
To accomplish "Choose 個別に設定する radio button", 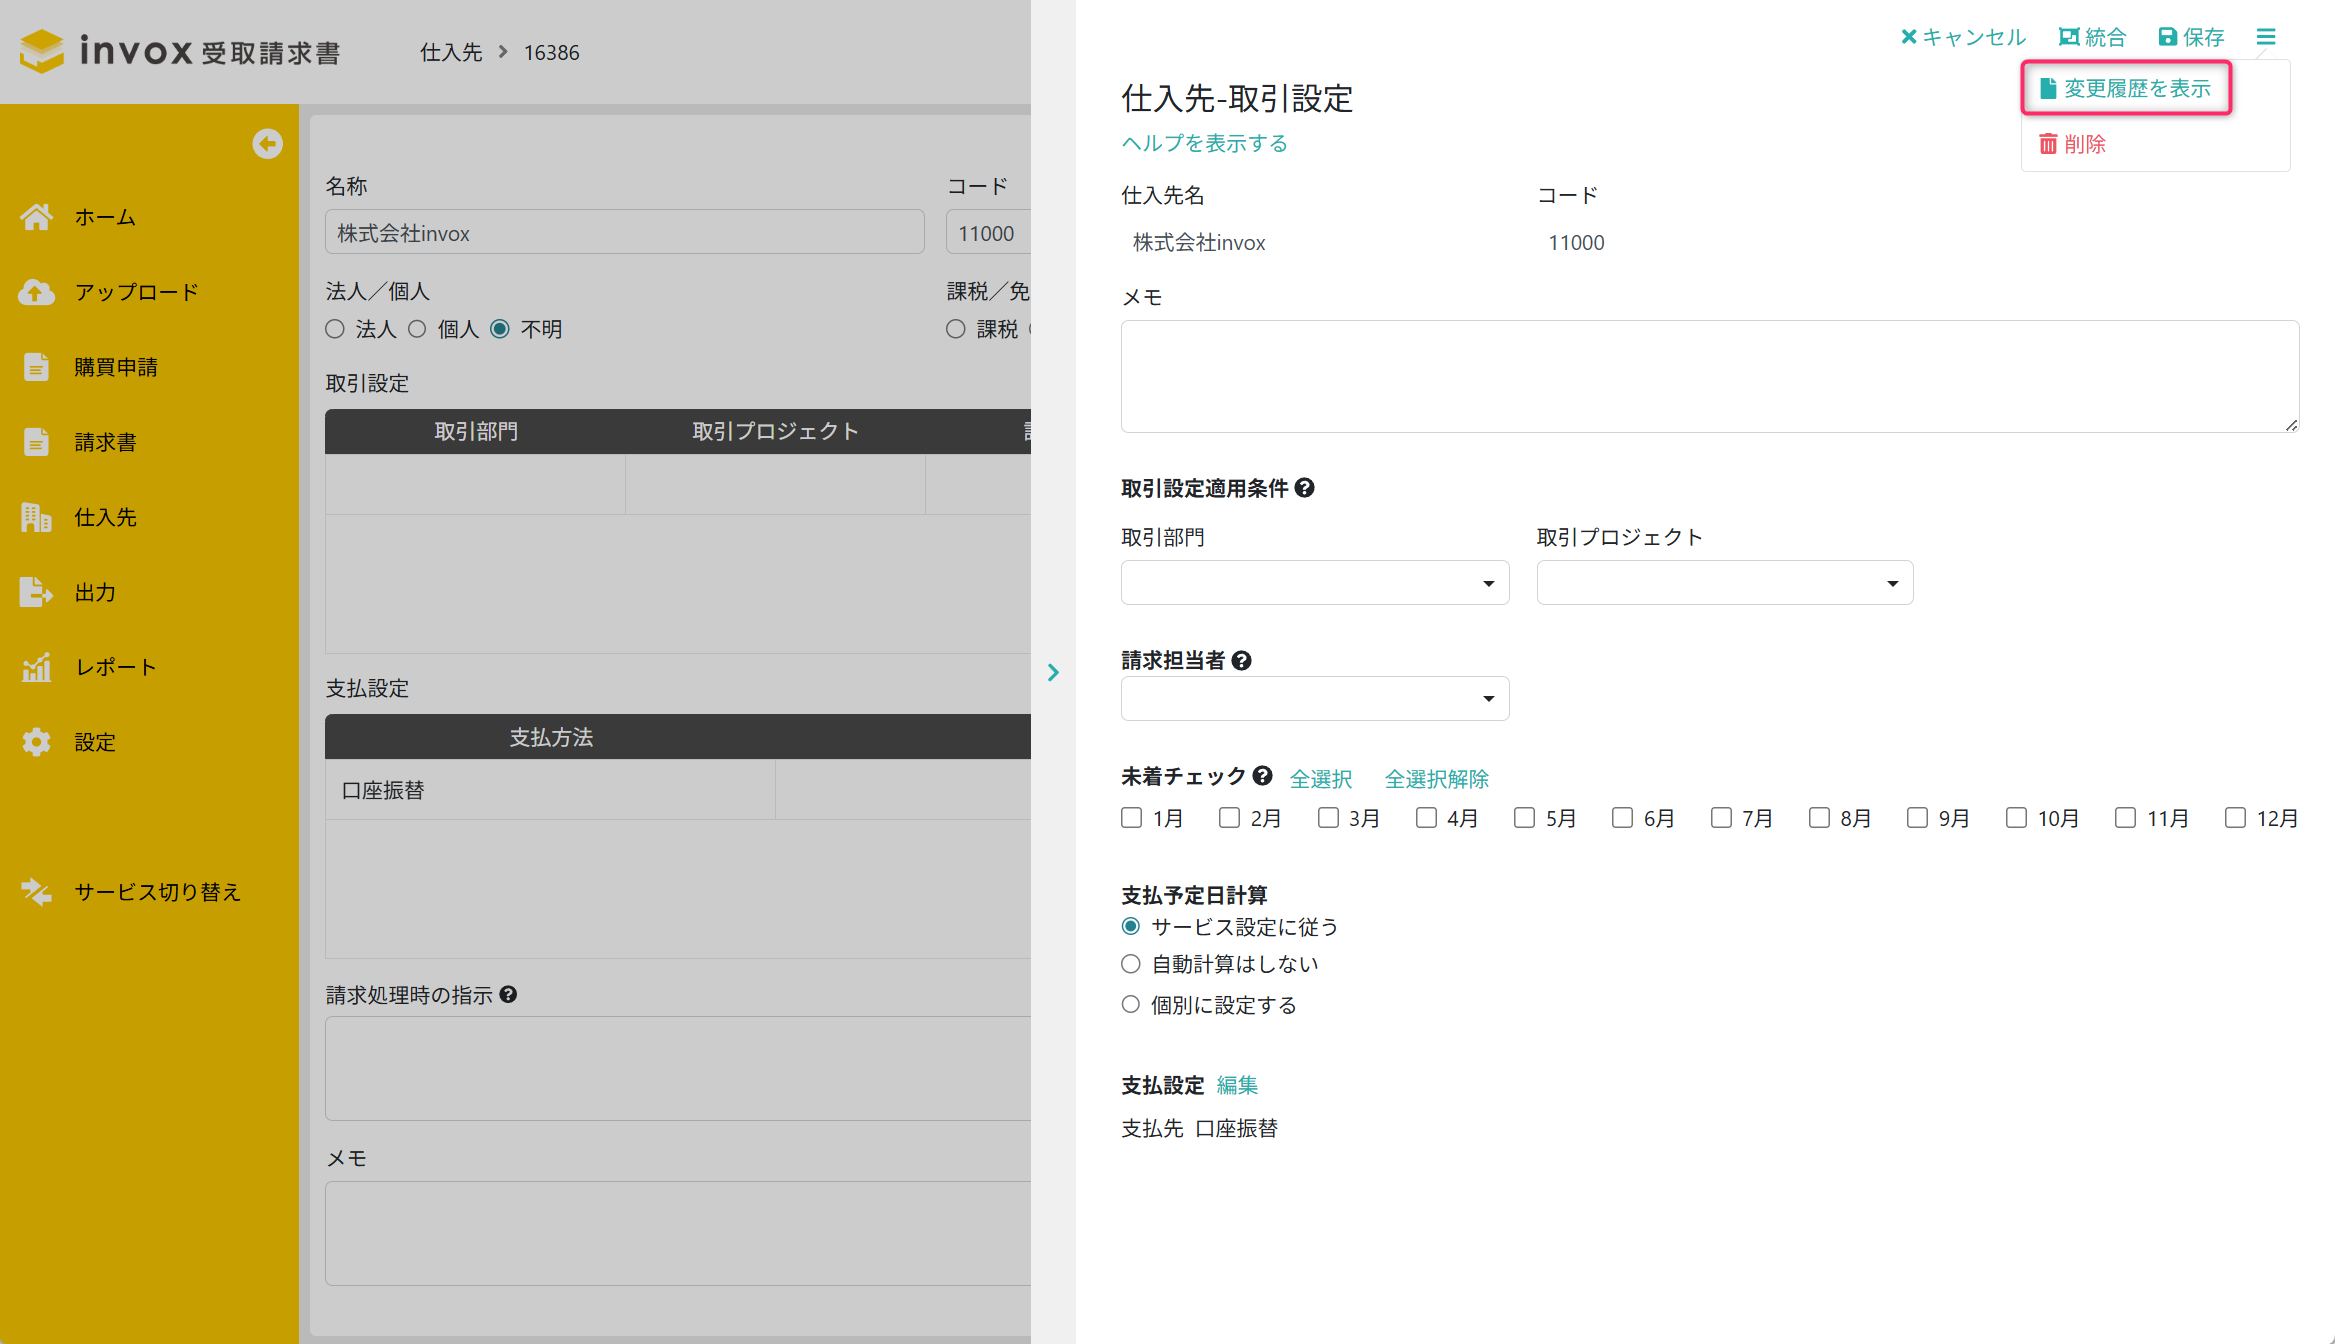I will [1131, 1005].
